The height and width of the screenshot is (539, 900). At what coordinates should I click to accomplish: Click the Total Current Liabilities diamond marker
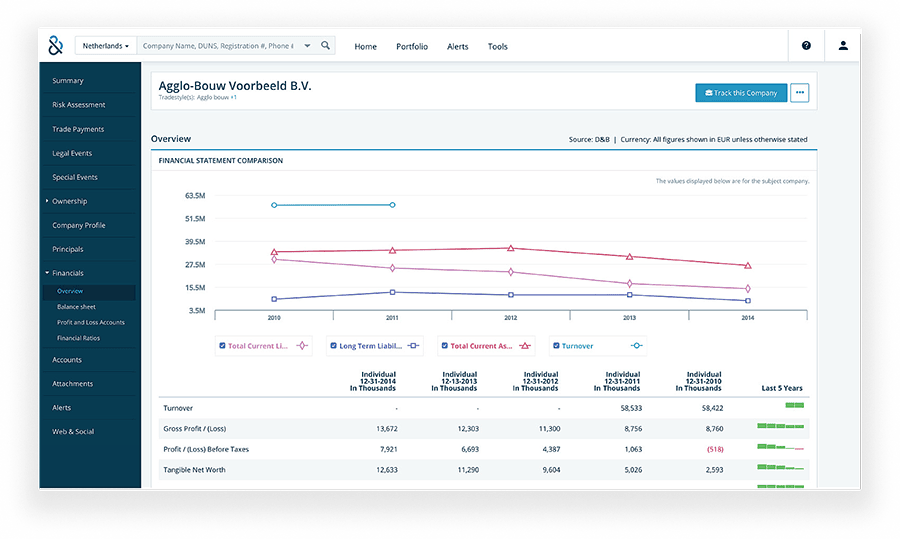pyautogui.click(x=302, y=346)
